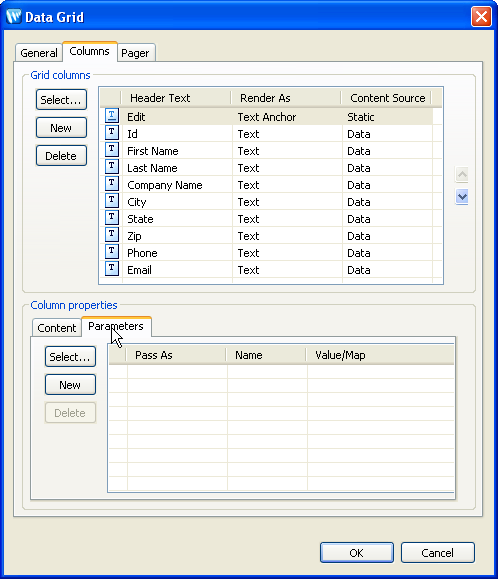Switch to the General tab
498x579 pixels.
[39, 53]
